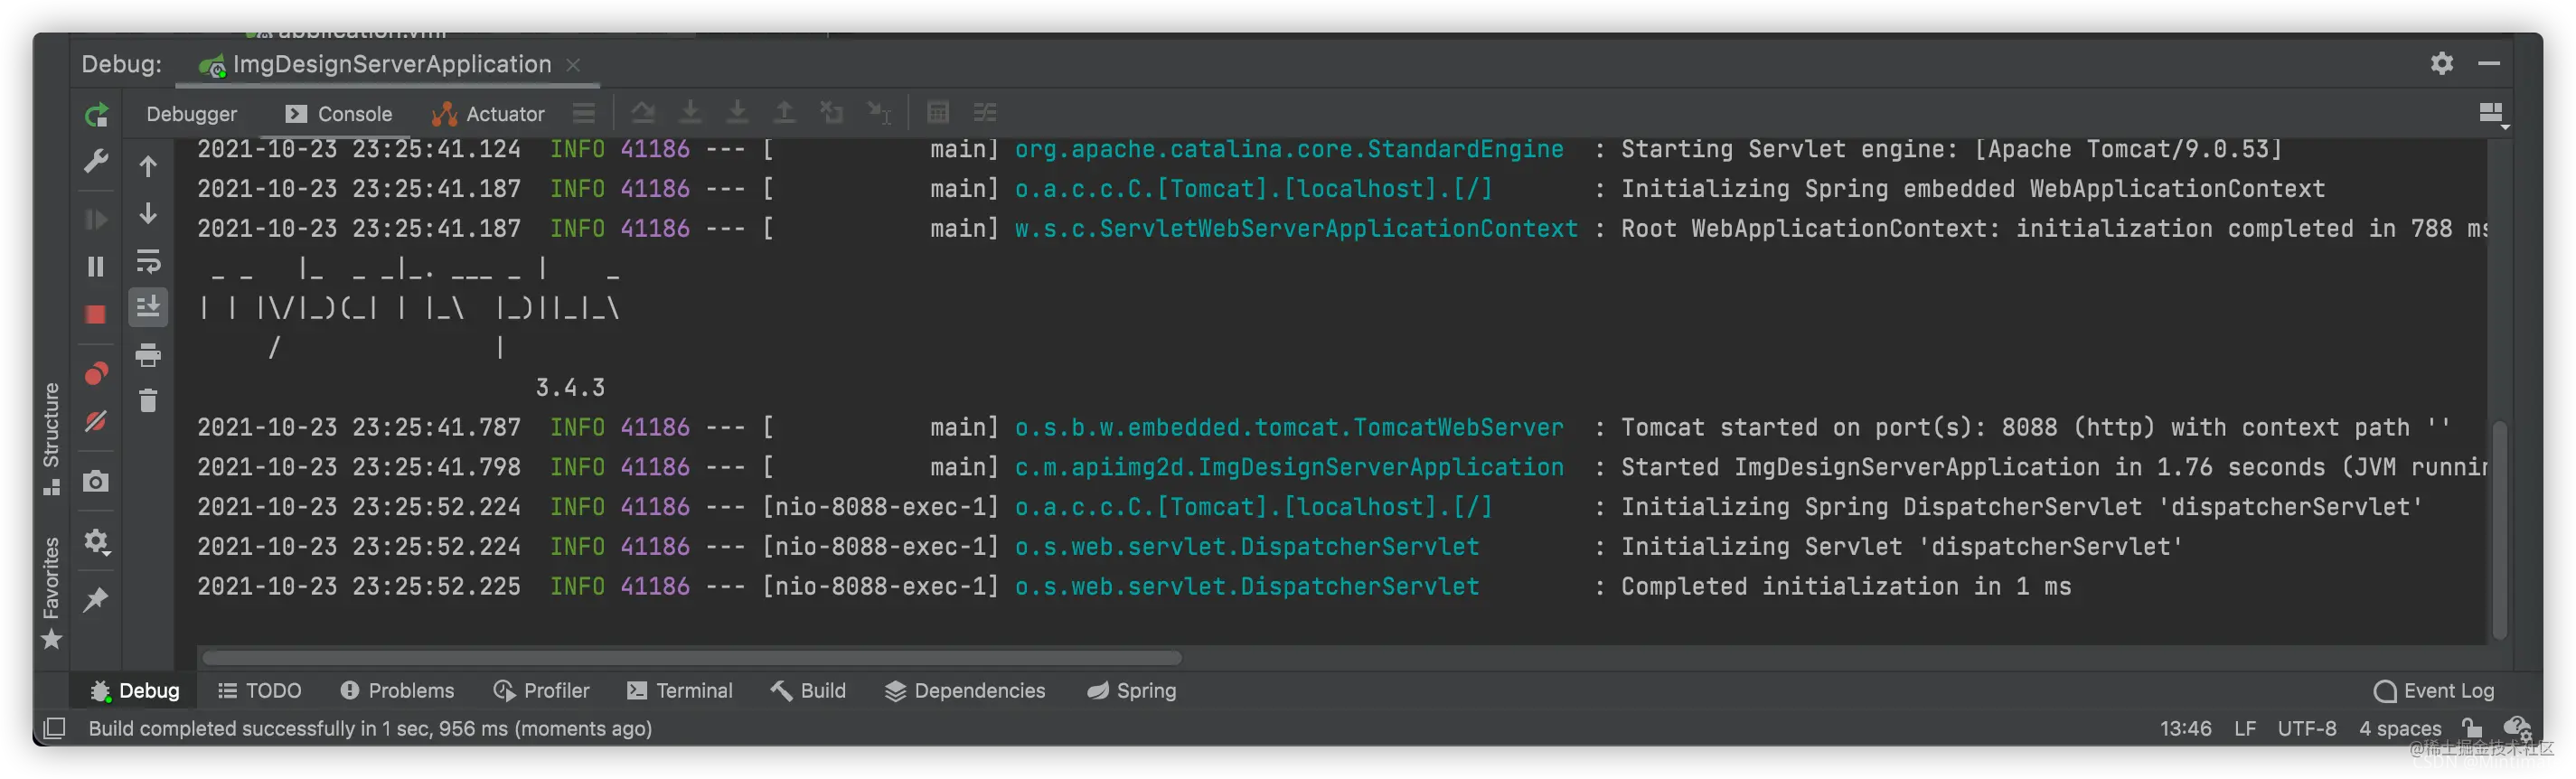Open debugger settings gear in left toolbar
The height and width of the screenshot is (779, 2576).
click(x=96, y=541)
